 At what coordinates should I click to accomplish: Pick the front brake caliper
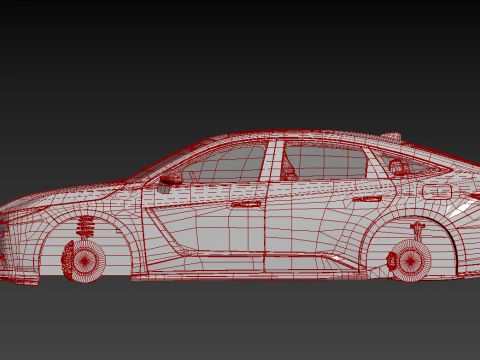click(x=68, y=259)
